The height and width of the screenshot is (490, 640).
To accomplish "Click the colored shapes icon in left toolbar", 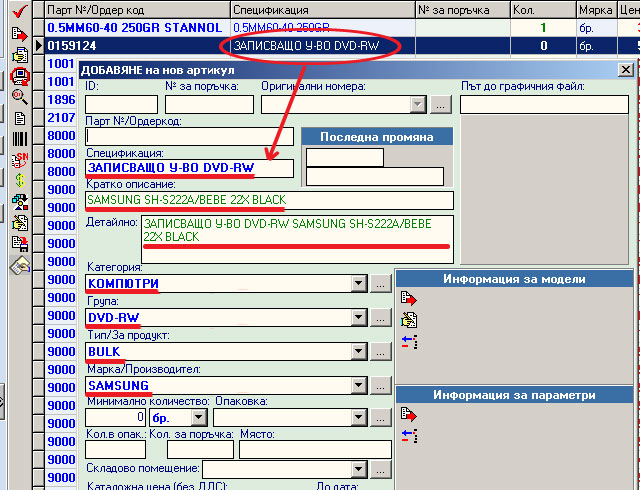I will [20, 202].
